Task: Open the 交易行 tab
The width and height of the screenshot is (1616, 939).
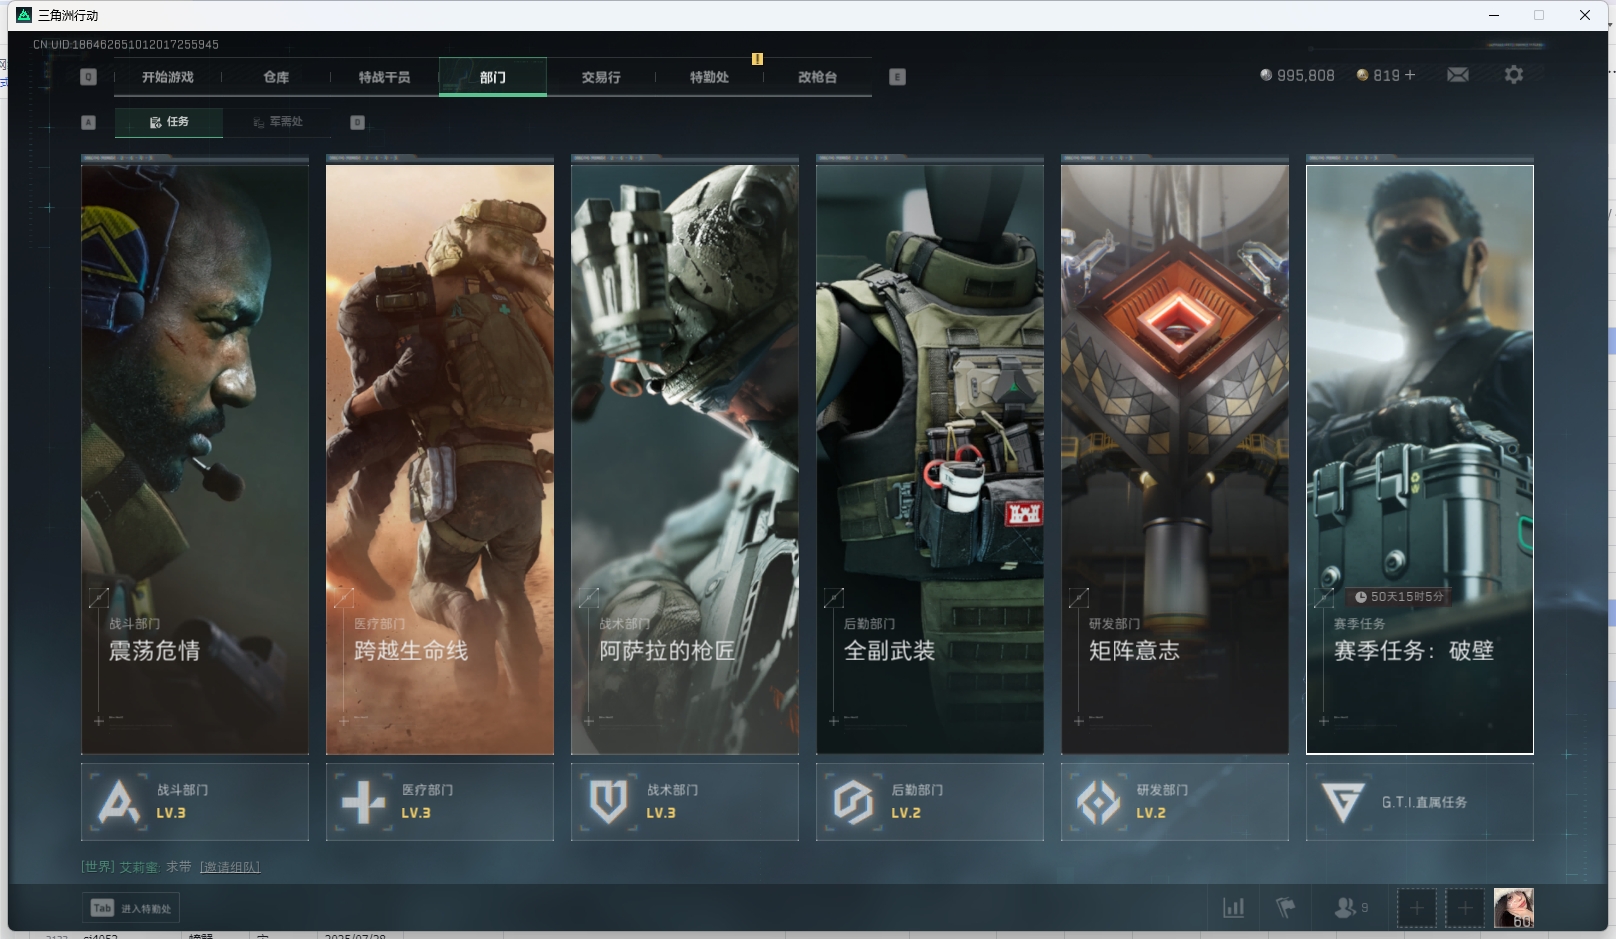Action: [x=601, y=77]
